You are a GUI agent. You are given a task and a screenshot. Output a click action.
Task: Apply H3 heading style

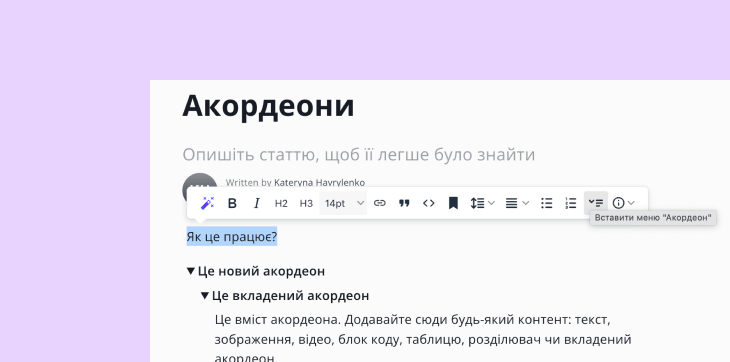306,203
